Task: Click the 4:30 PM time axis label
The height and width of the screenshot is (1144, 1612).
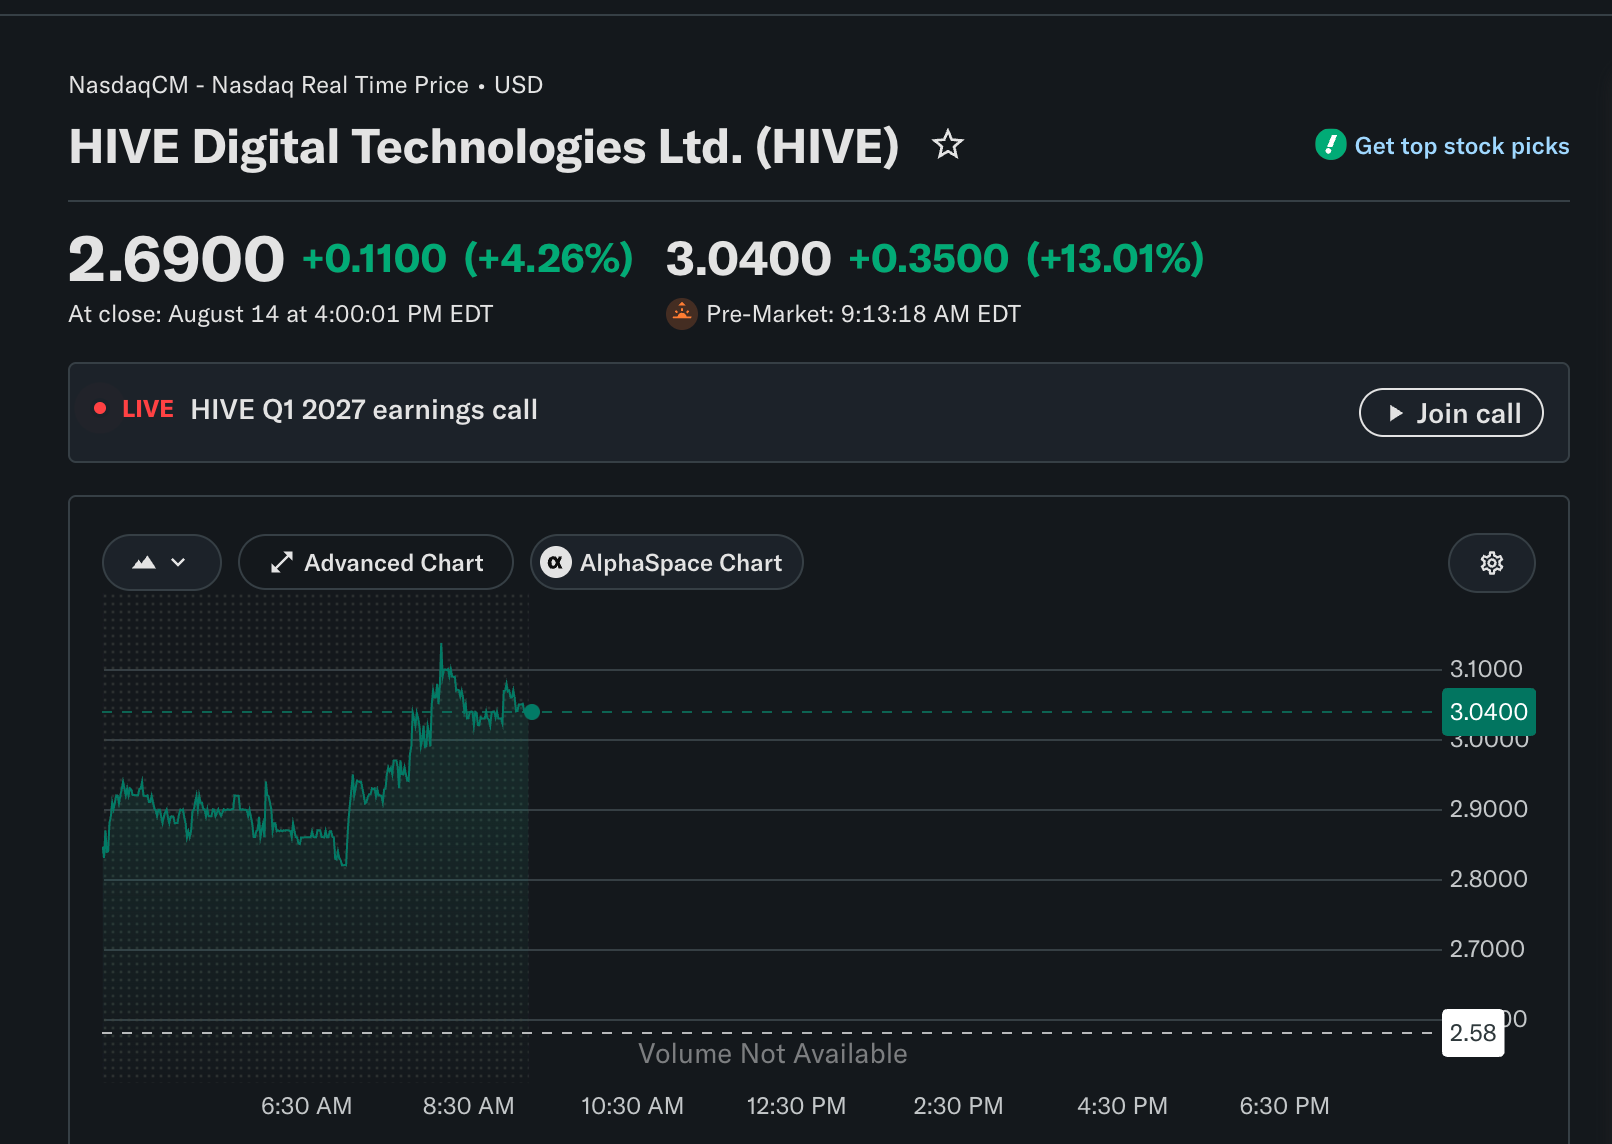Action: point(1122,1106)
